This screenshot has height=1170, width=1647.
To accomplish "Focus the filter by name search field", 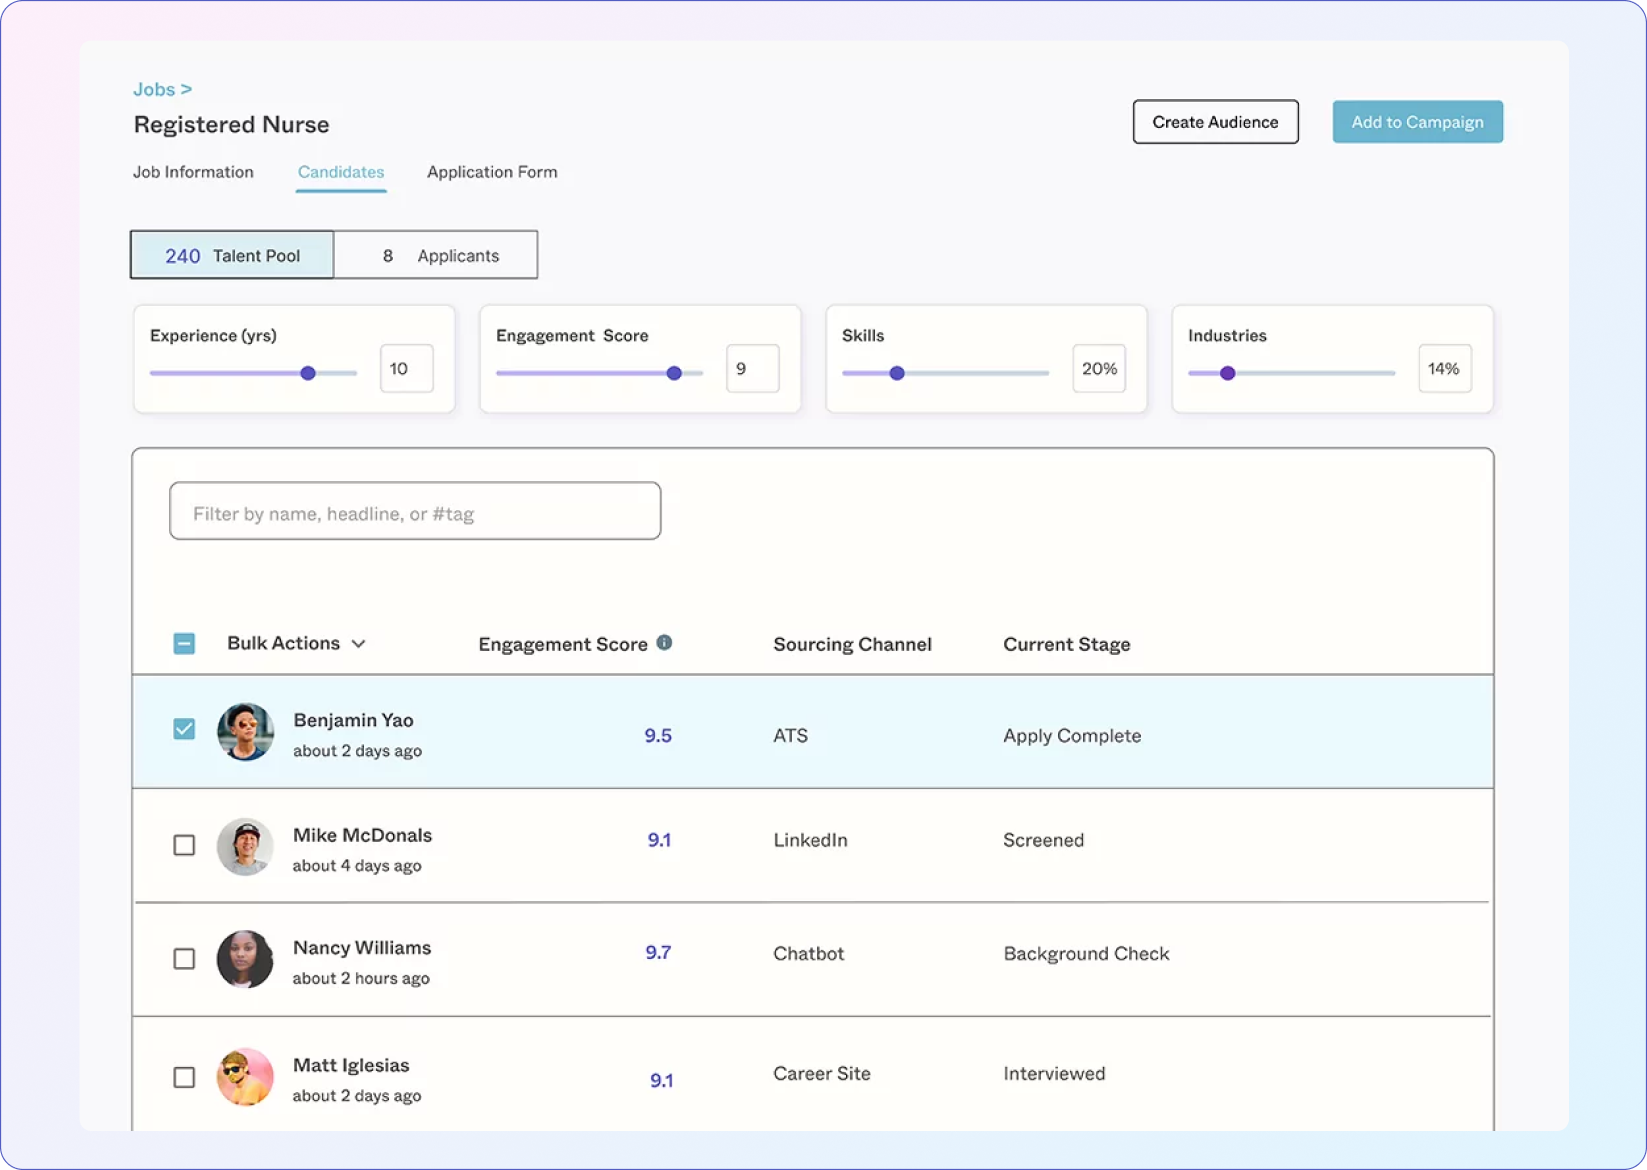I will (x=415, y=511).
